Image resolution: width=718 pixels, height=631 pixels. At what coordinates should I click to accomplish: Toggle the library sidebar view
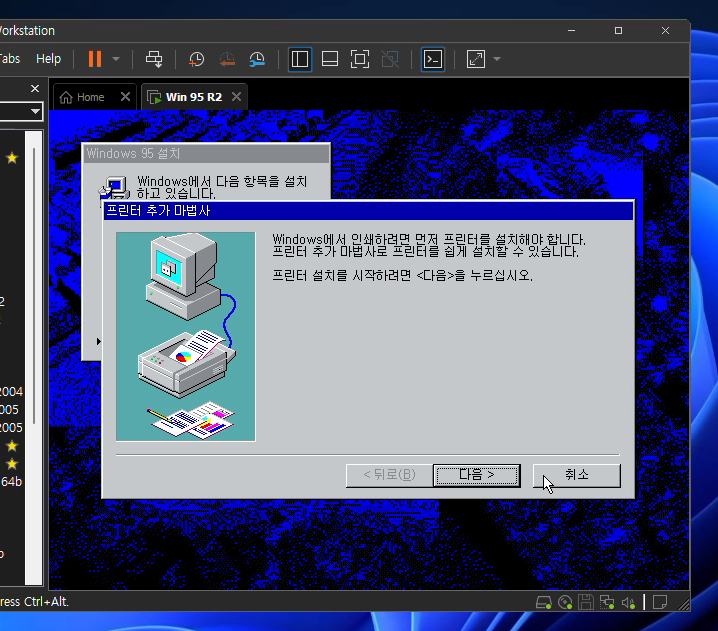pos(300,59)
